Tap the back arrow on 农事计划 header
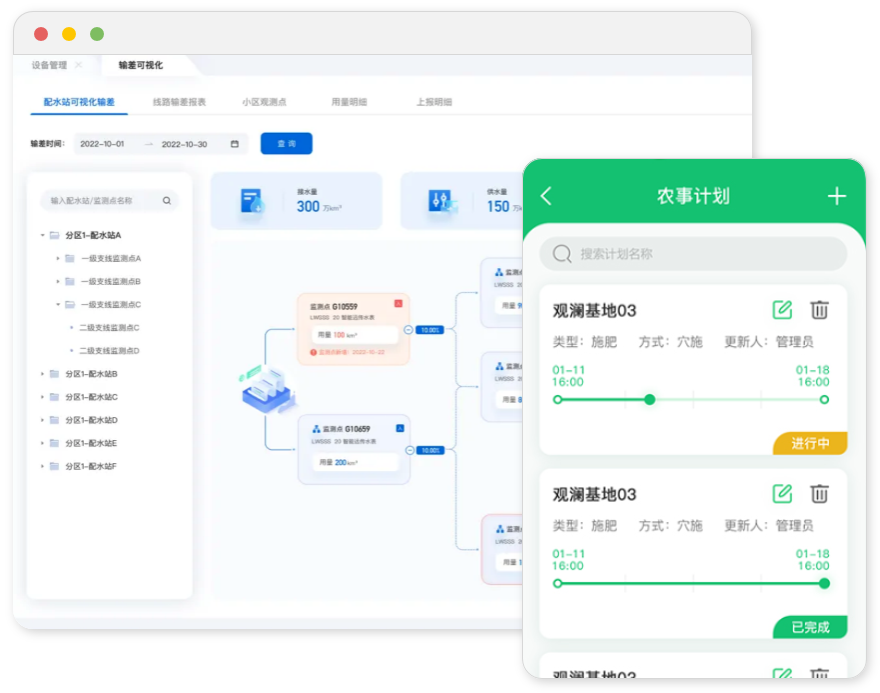This screenshot has height=693, width=880. [x=545, y=196]
